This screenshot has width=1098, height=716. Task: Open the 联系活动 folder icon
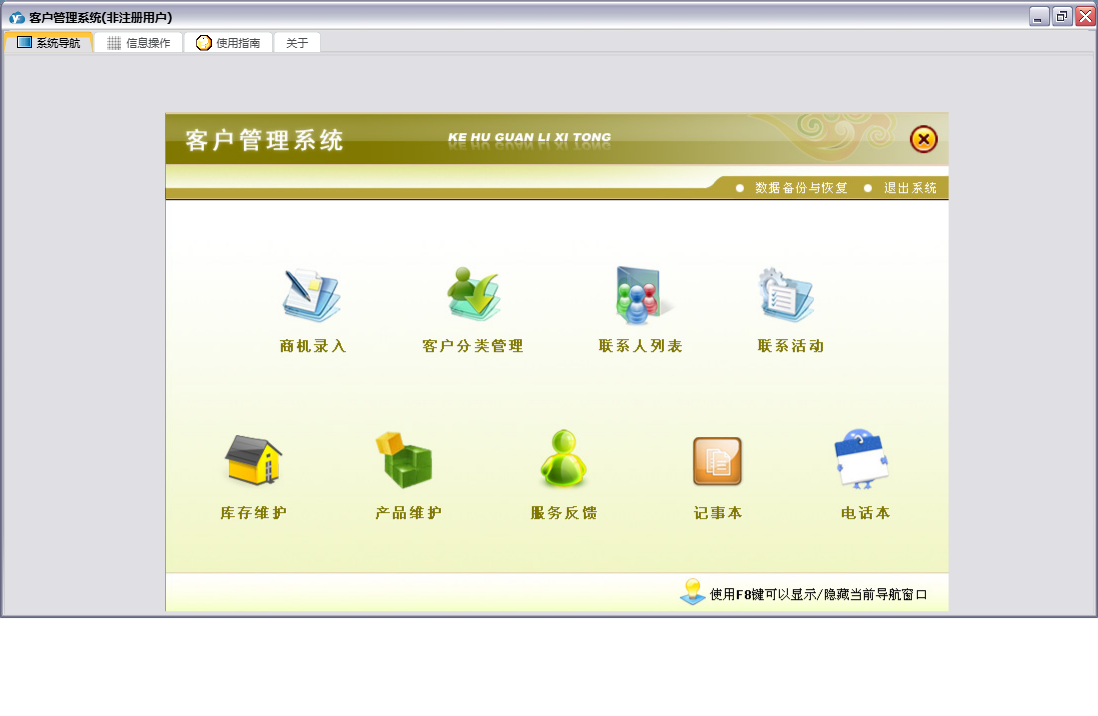pos(786,295)
